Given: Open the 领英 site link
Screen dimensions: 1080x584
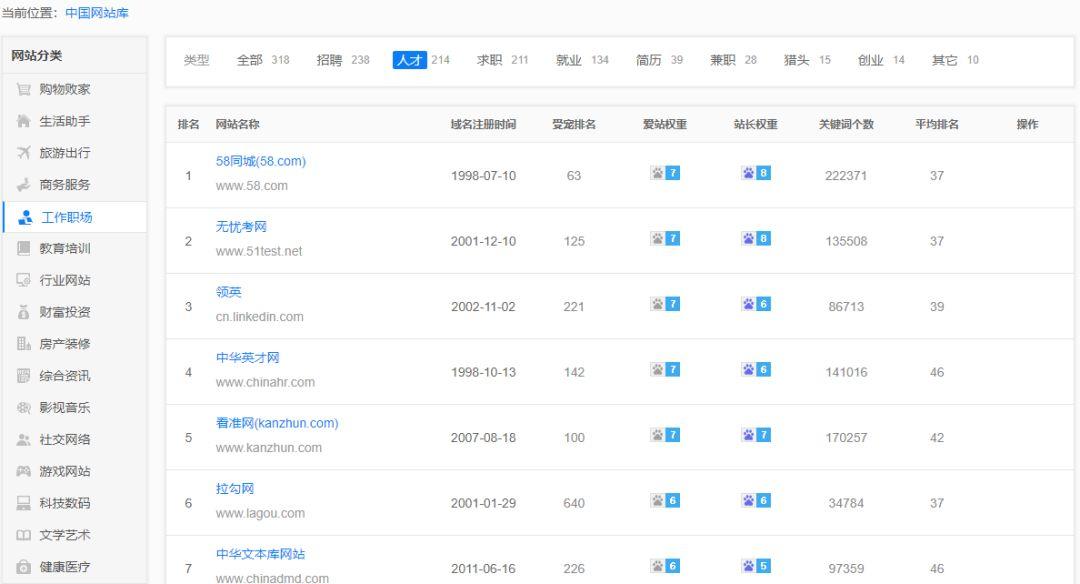Looking at the screenshot, I should tap(229, 292).
